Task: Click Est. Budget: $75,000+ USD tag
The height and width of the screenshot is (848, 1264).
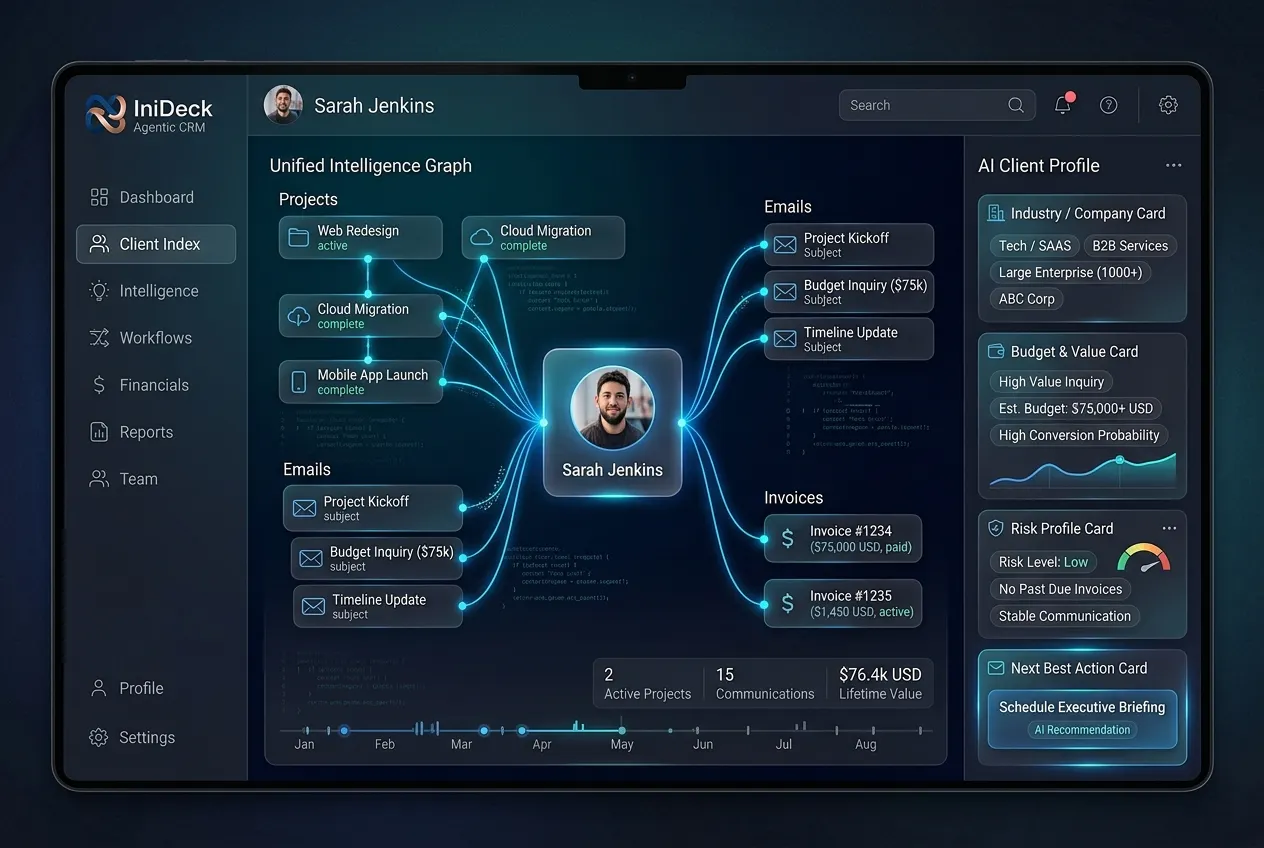Action: pos(1076,408)
